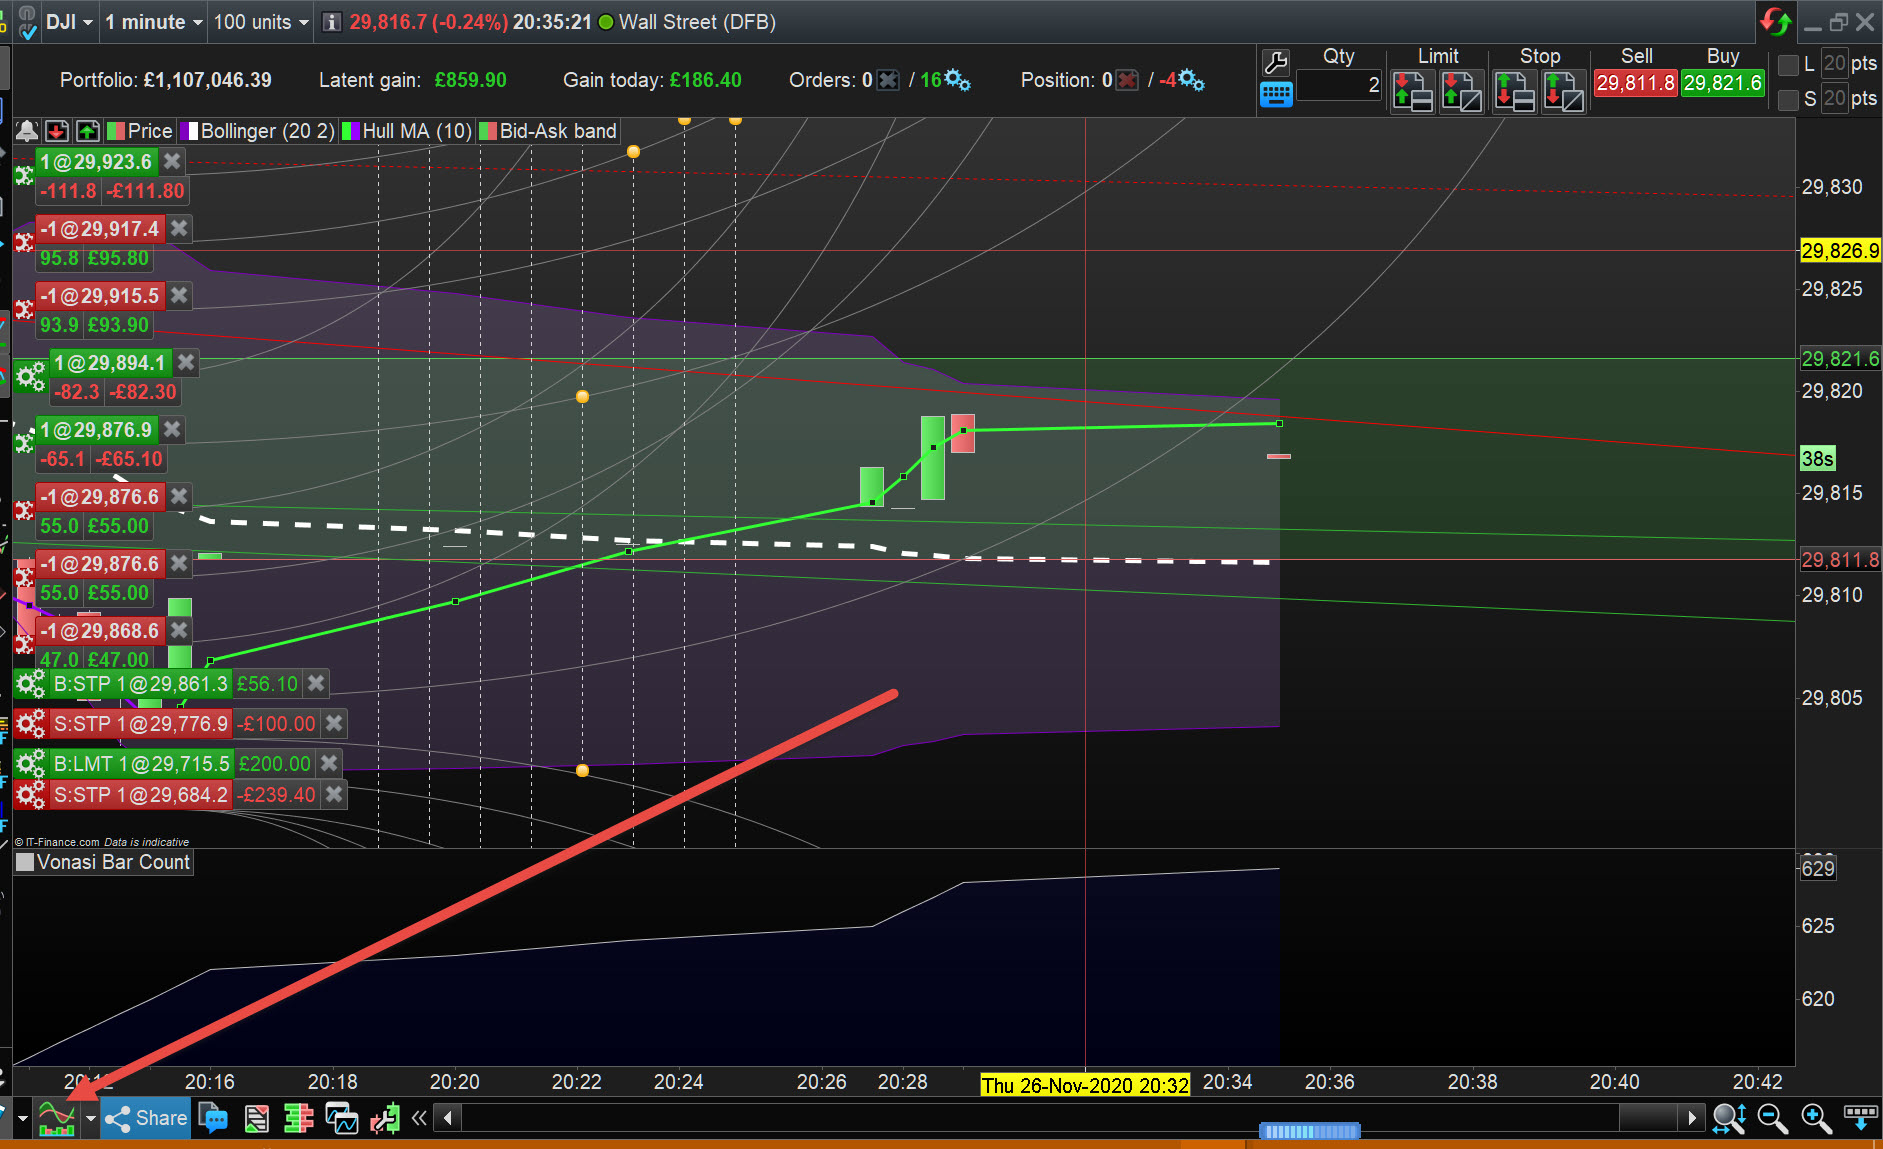The height and width of the screenshot is (1149, 1883).
Task: Close the -1@29,915.5 position
Action: click(179, 295)
